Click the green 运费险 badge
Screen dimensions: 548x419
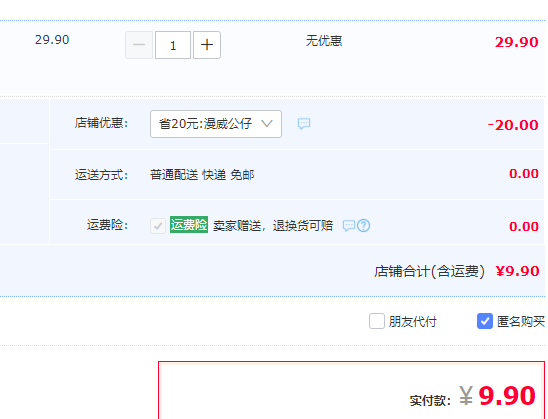pos(189,225)
